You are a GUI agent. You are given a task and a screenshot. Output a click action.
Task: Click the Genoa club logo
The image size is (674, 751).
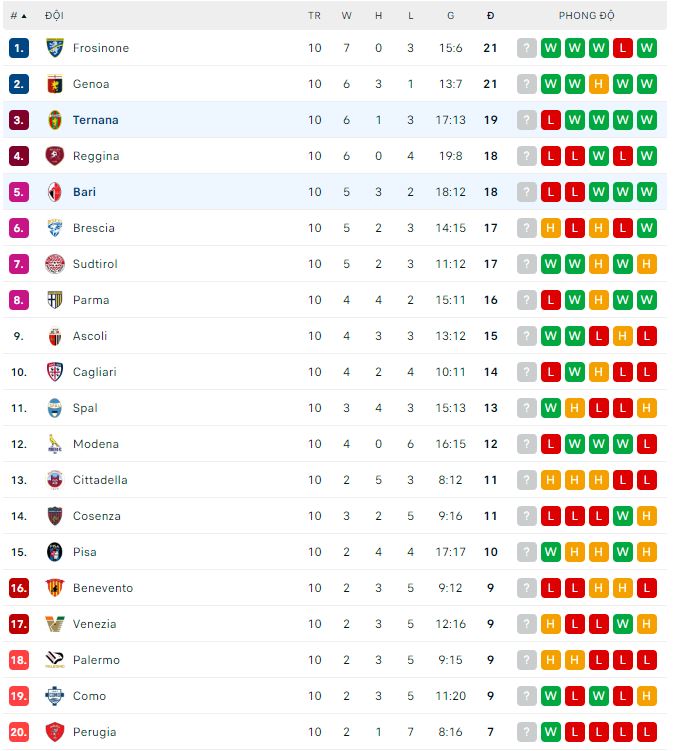pos(54,84)
